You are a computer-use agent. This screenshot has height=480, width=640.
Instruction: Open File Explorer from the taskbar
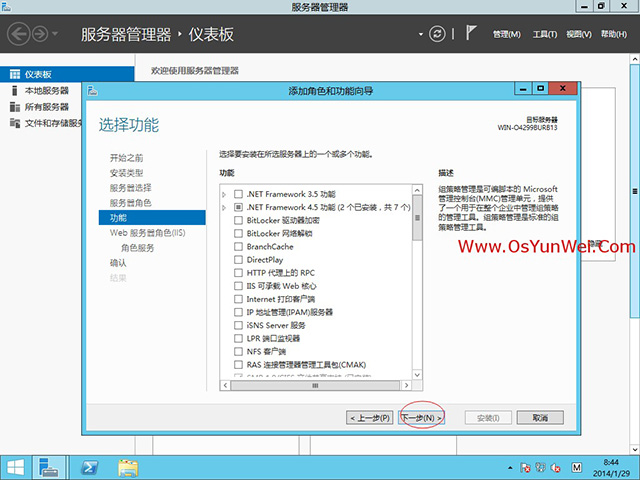point(128,466)
